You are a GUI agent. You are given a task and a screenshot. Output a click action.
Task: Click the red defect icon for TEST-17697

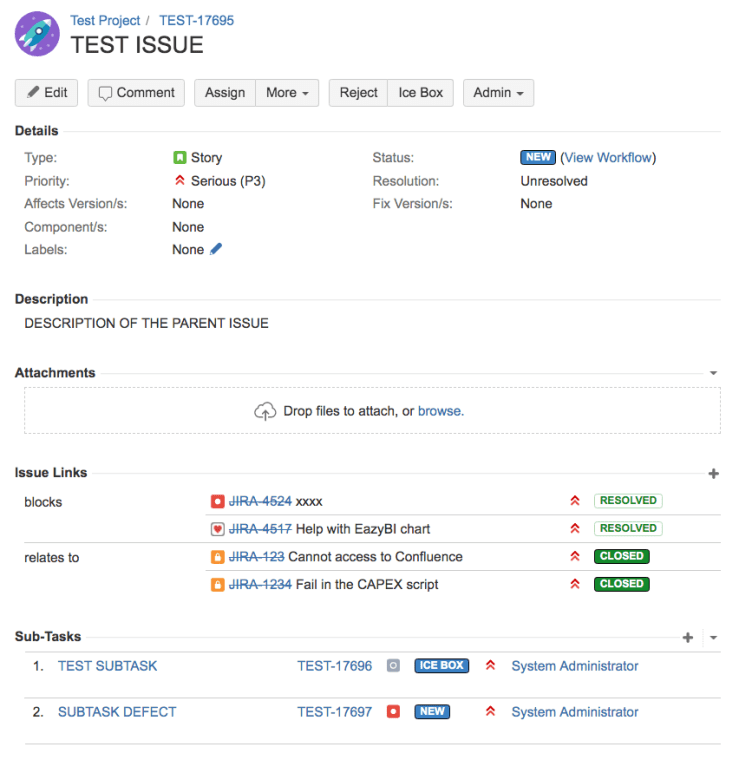click(x=393, y=712)
